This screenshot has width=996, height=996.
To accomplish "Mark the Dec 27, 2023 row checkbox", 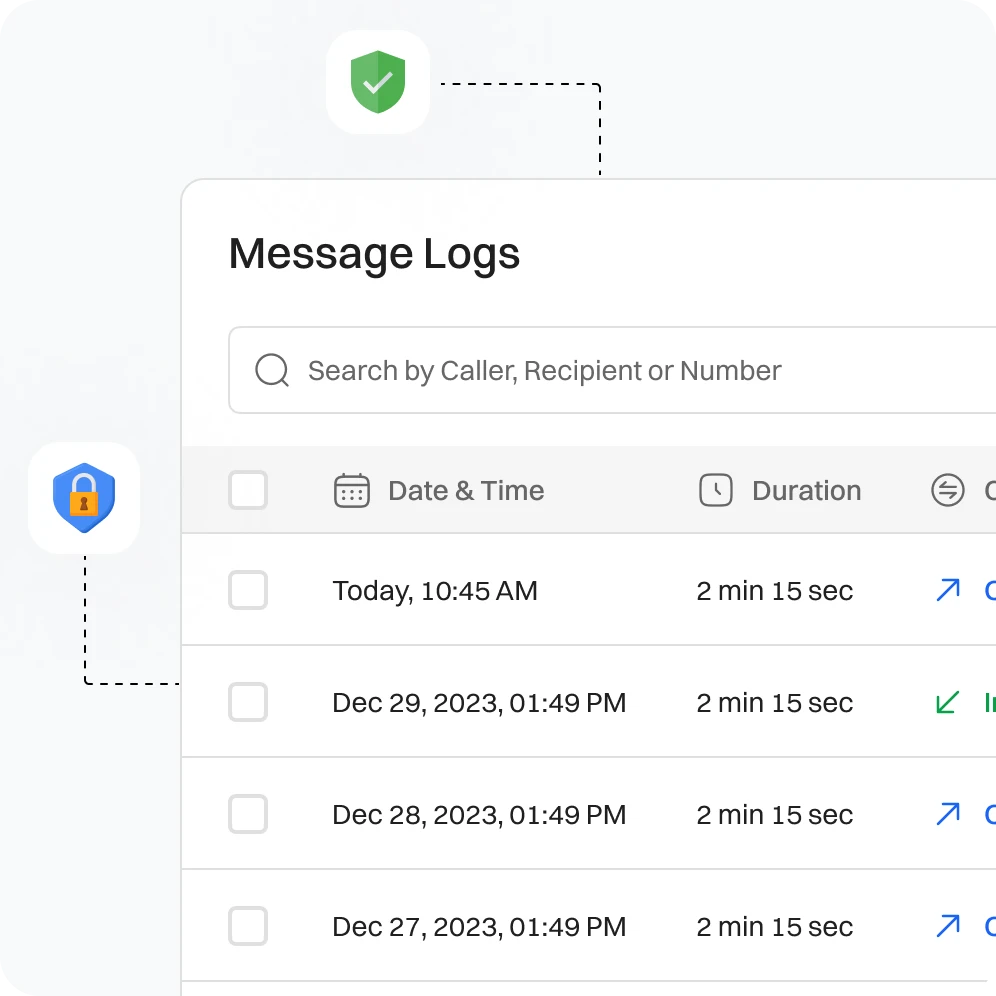I will point(248,926).
